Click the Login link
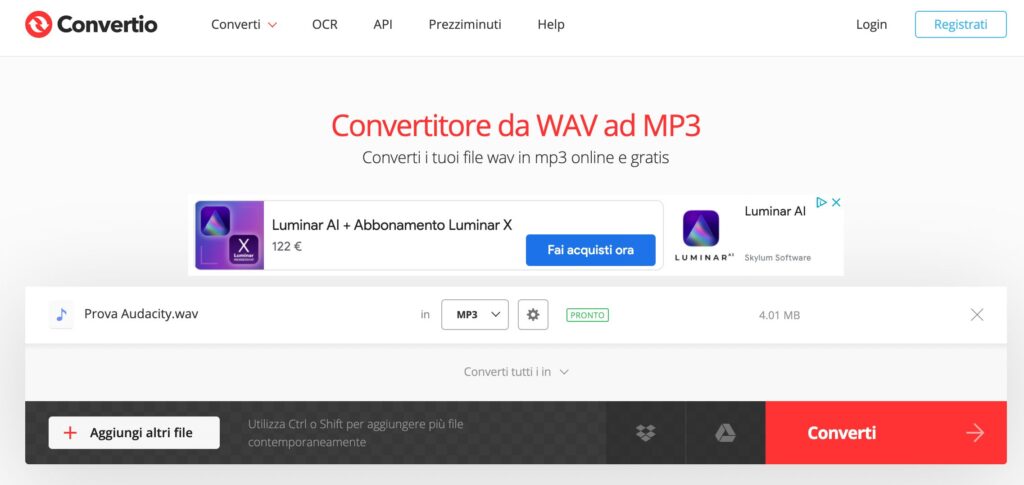 coord(871,25)
